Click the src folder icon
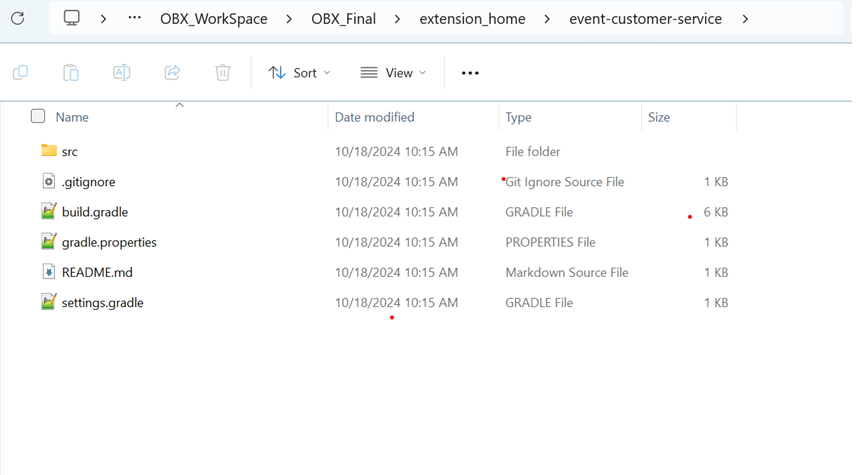This screenshot has width=868, height=475. [x=49, y=151]
